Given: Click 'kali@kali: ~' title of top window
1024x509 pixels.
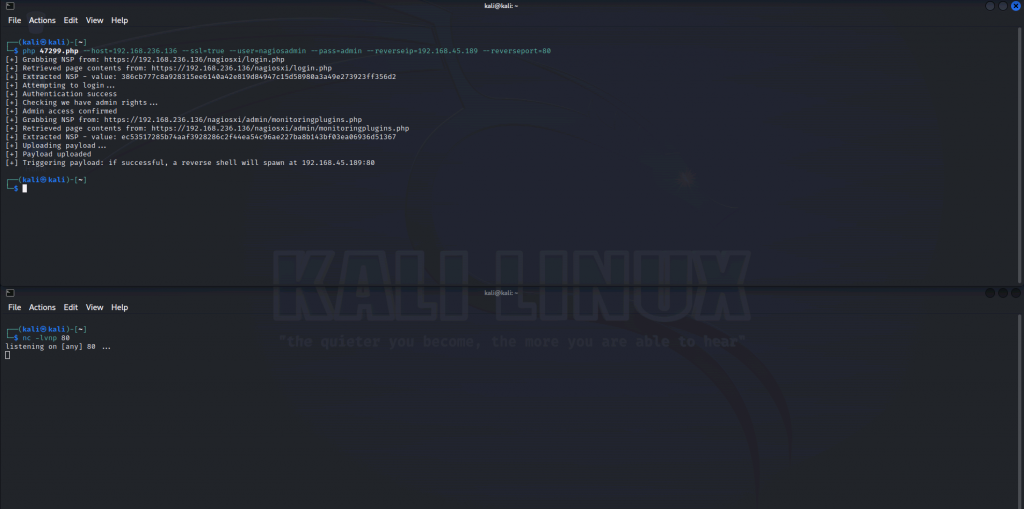Looking at the screenshot, I should [x=499, y=6].
